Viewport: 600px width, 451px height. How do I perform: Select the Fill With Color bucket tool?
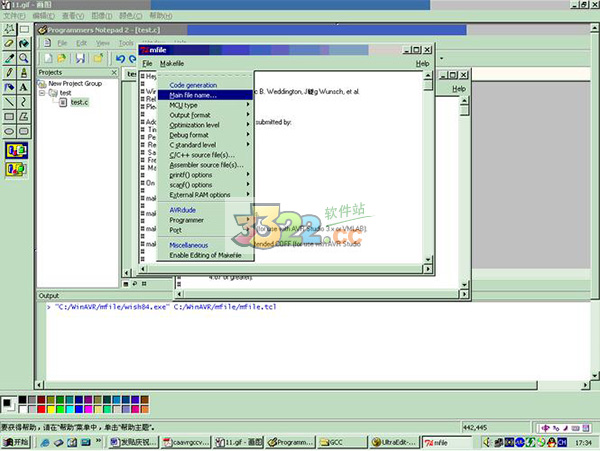coord(24,44)
